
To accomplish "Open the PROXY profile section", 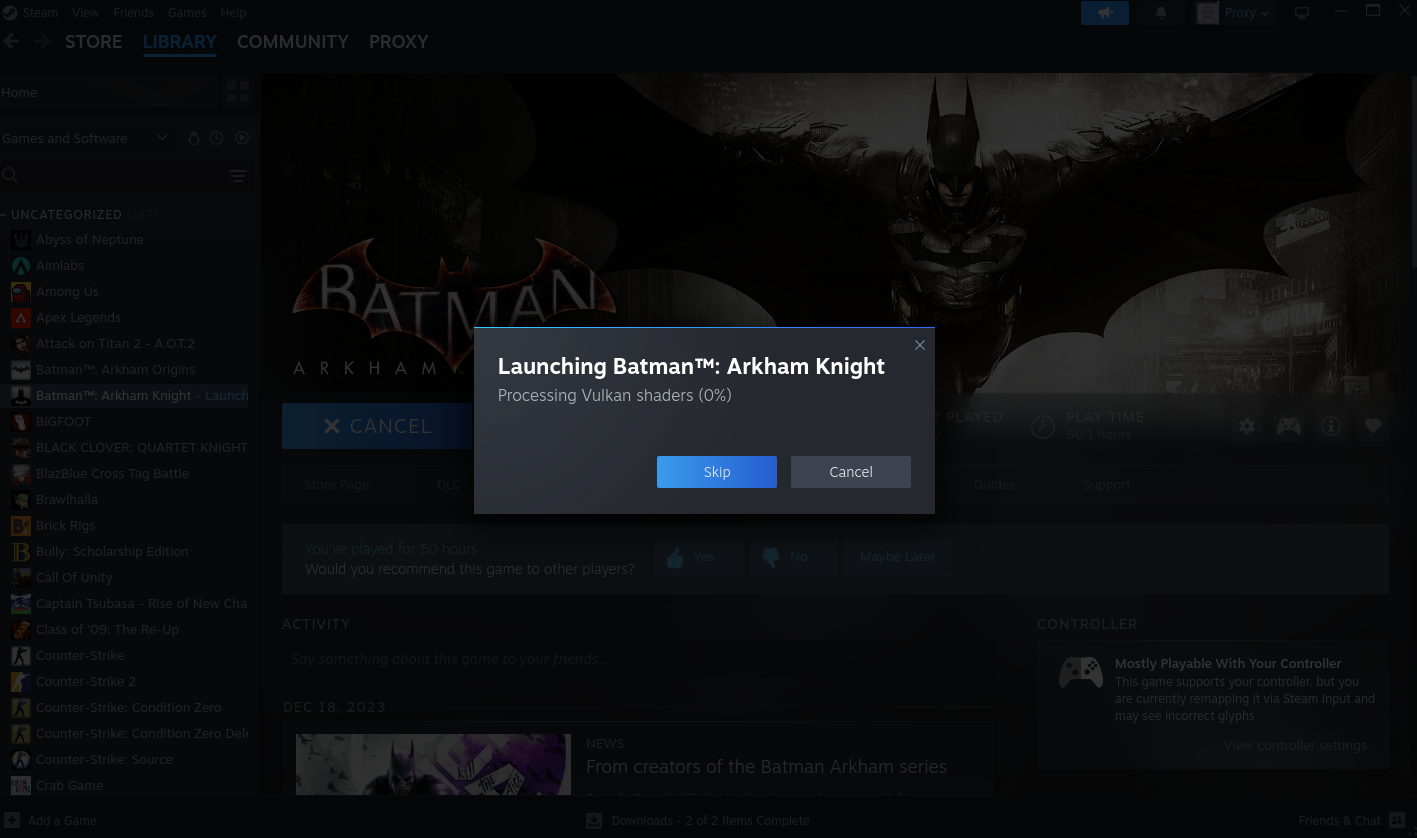I will point(398,42).
